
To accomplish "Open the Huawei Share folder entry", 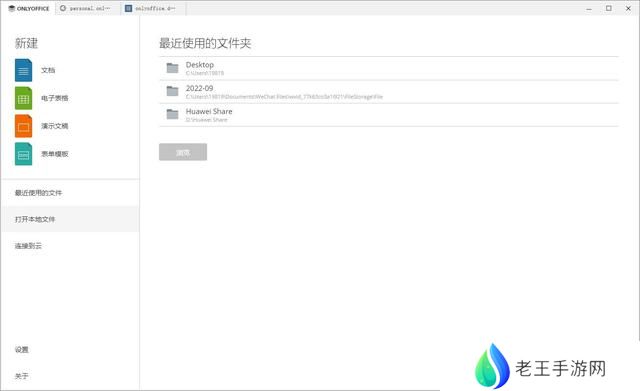I will [389, 115].
